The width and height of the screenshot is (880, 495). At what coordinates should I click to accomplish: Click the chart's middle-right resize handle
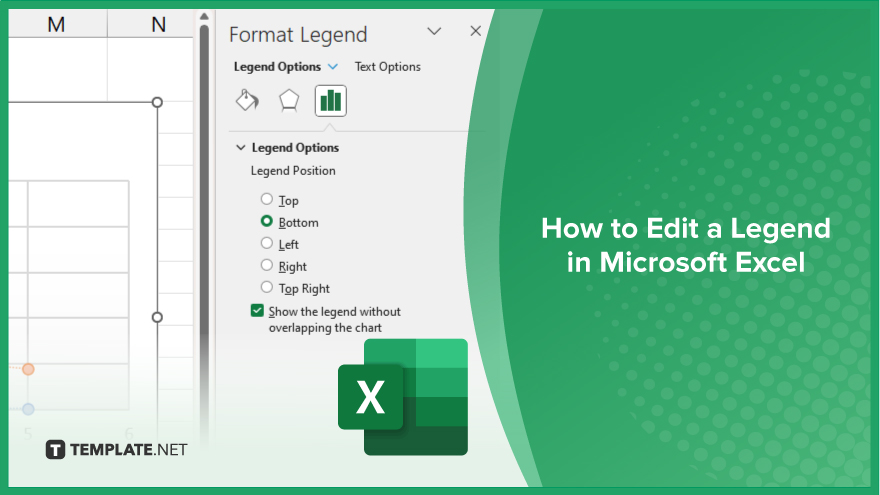tap(157, 317)
